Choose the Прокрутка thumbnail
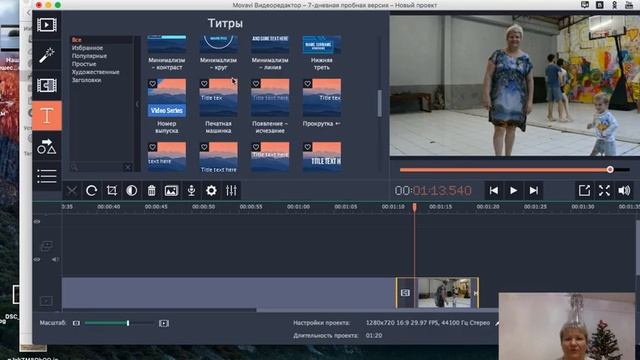Viewport: 640px width, 360px height. (x=322, y=98)
